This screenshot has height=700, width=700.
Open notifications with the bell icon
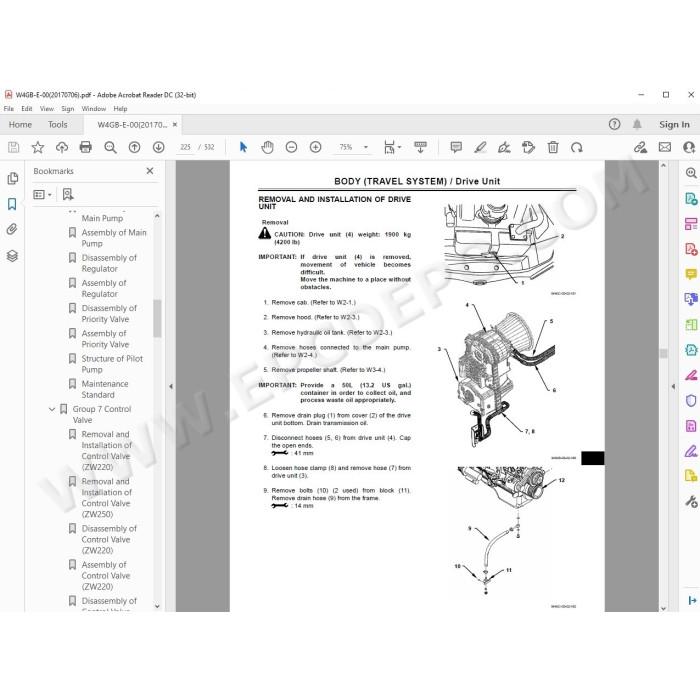637,124
